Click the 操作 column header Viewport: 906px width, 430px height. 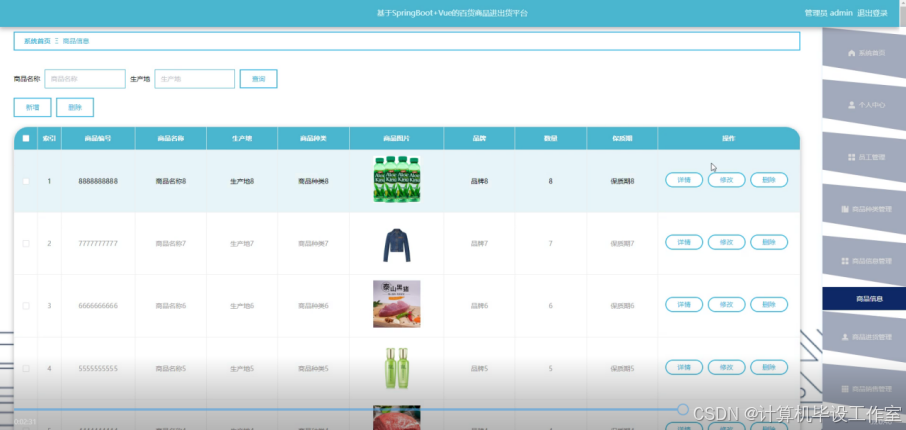(729, 139)
